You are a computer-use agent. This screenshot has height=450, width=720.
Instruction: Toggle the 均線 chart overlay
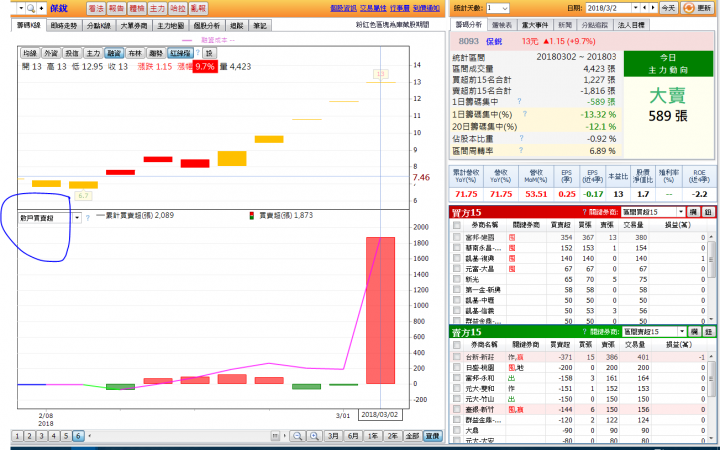30,53
